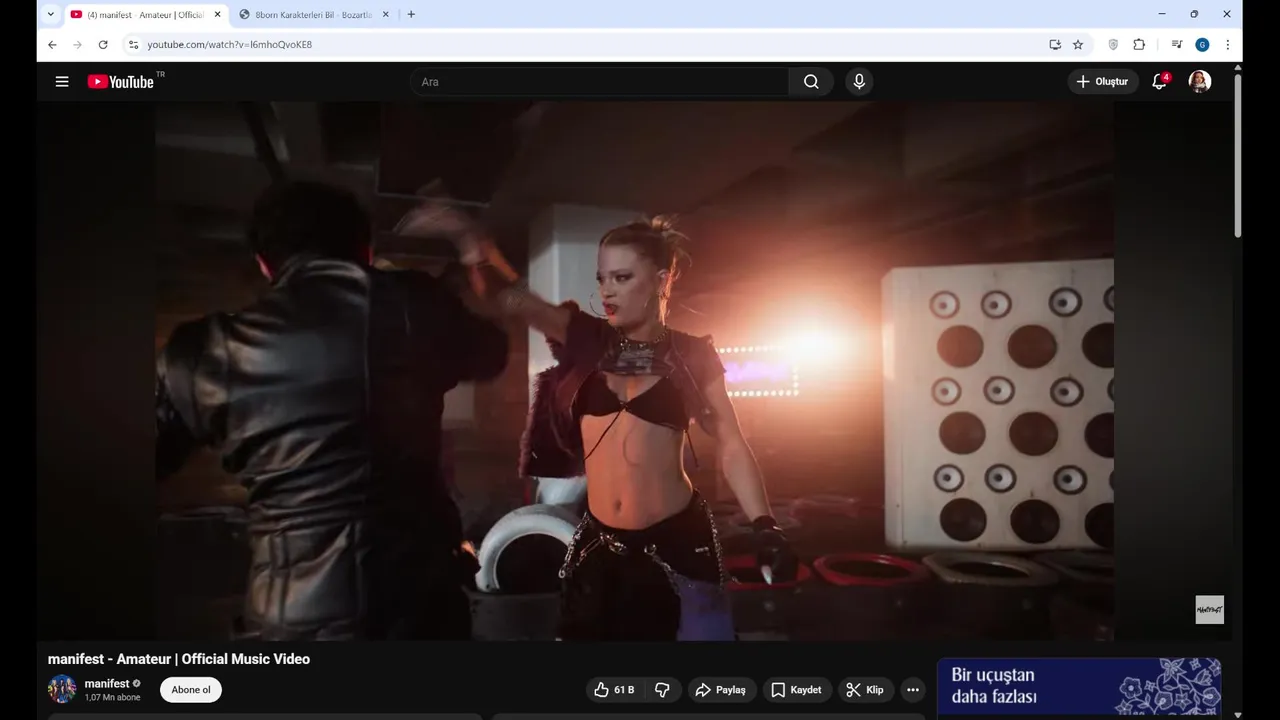Open the manifest channel name link

107,684
